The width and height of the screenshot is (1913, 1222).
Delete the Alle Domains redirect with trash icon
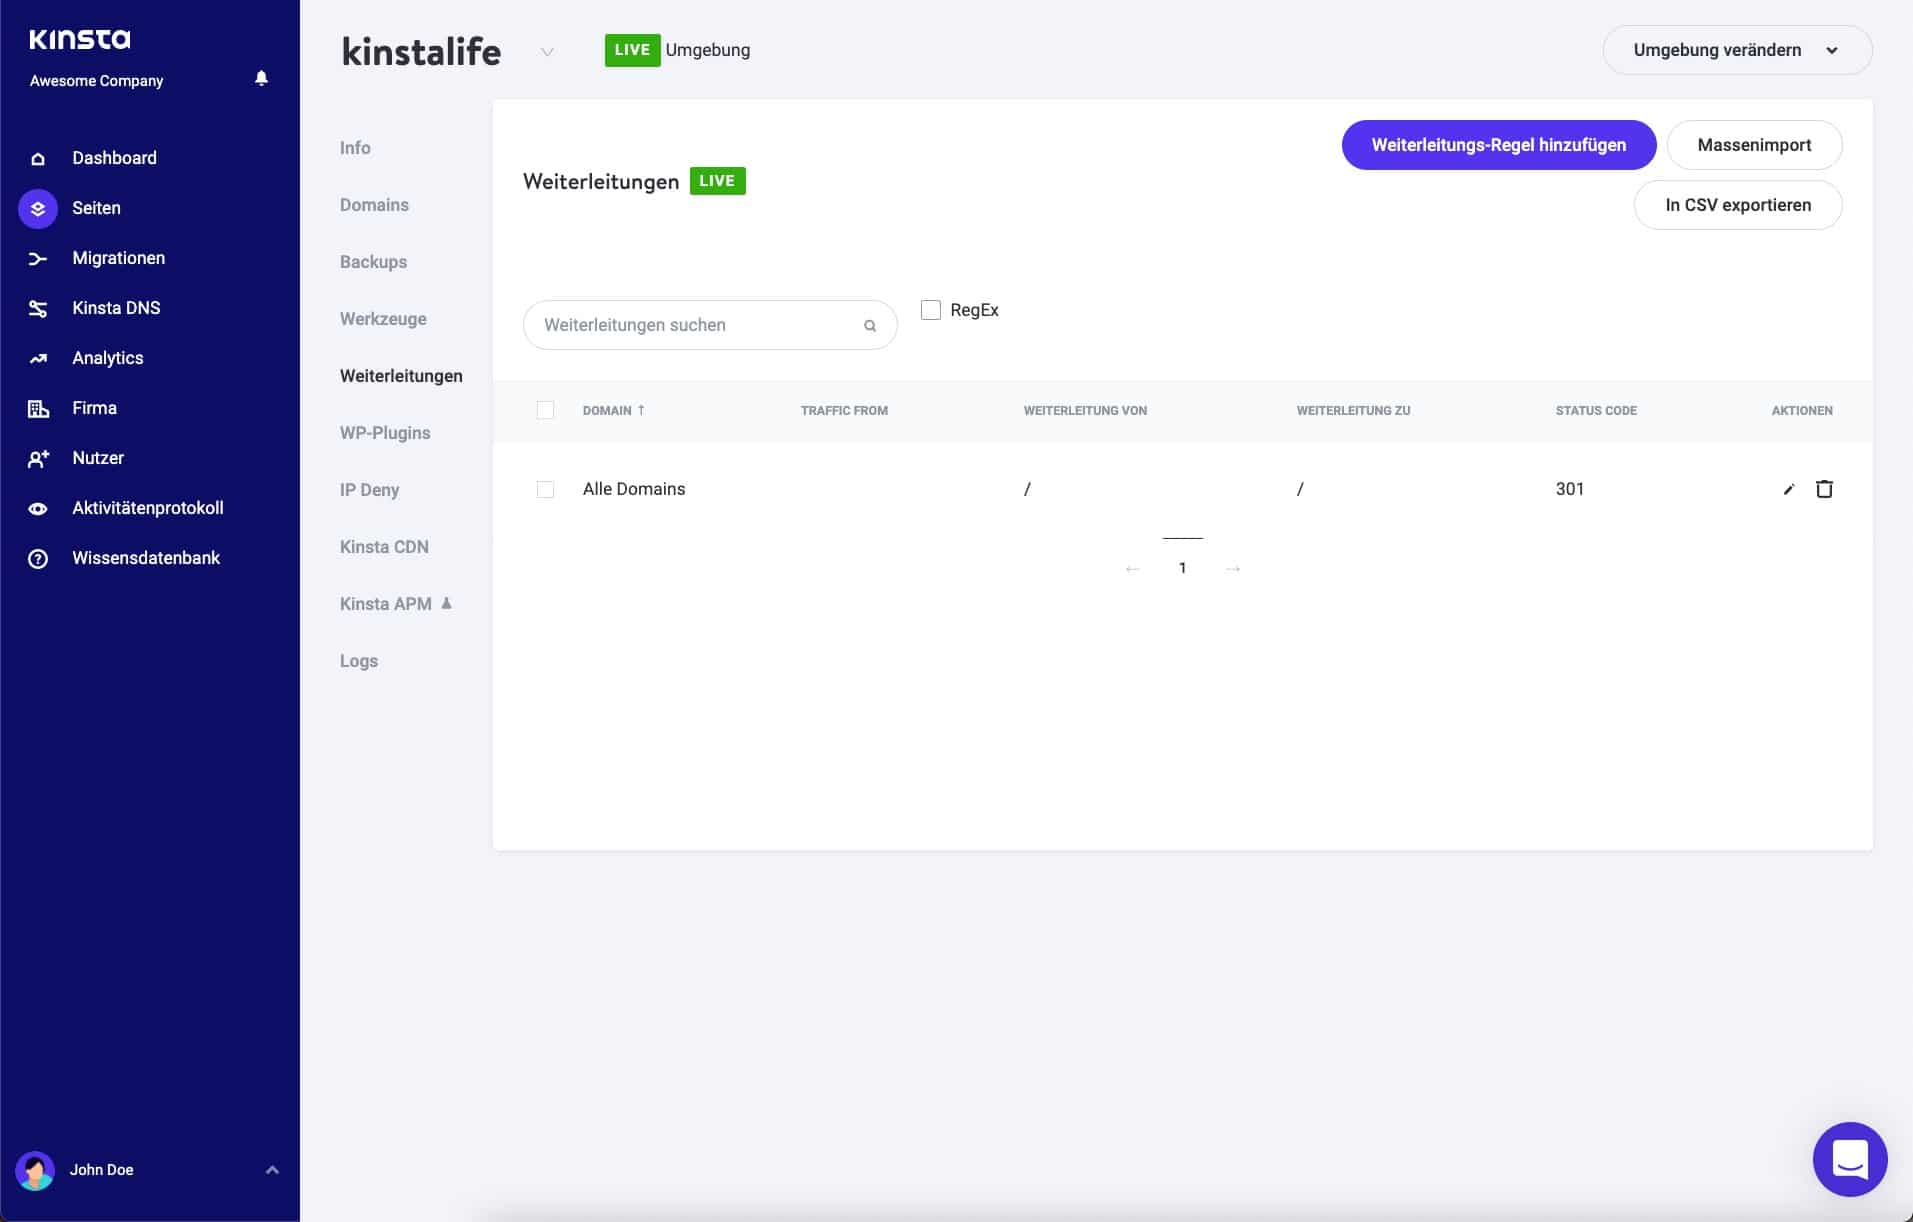[1824, 489]
